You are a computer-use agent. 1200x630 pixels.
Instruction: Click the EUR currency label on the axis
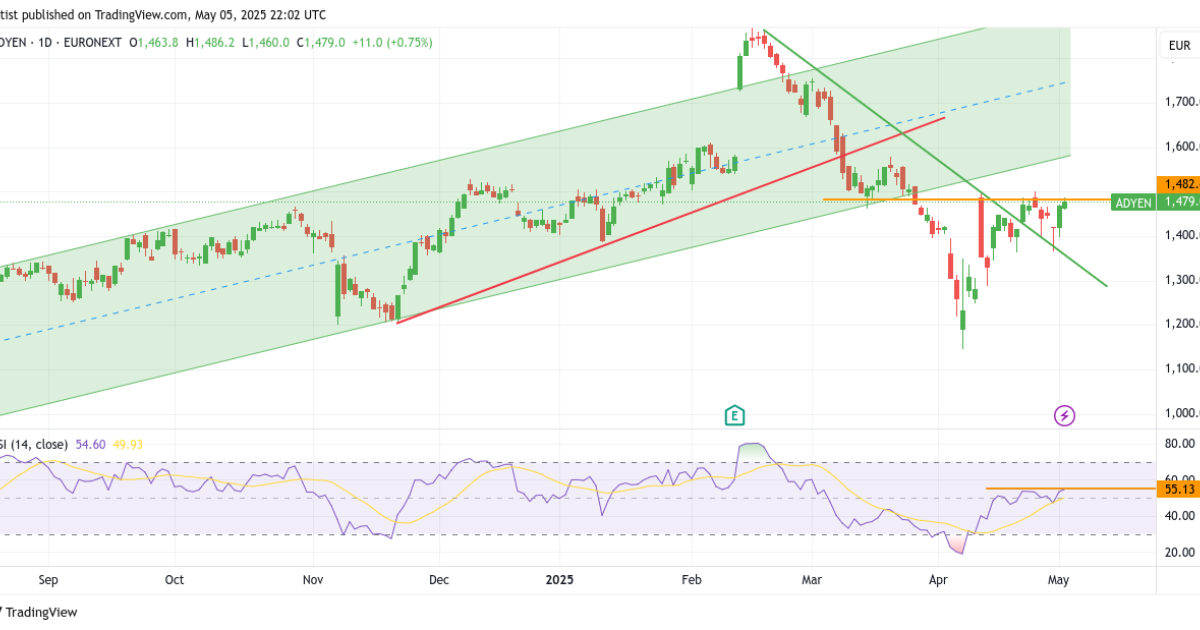(x=1178, y=45)
